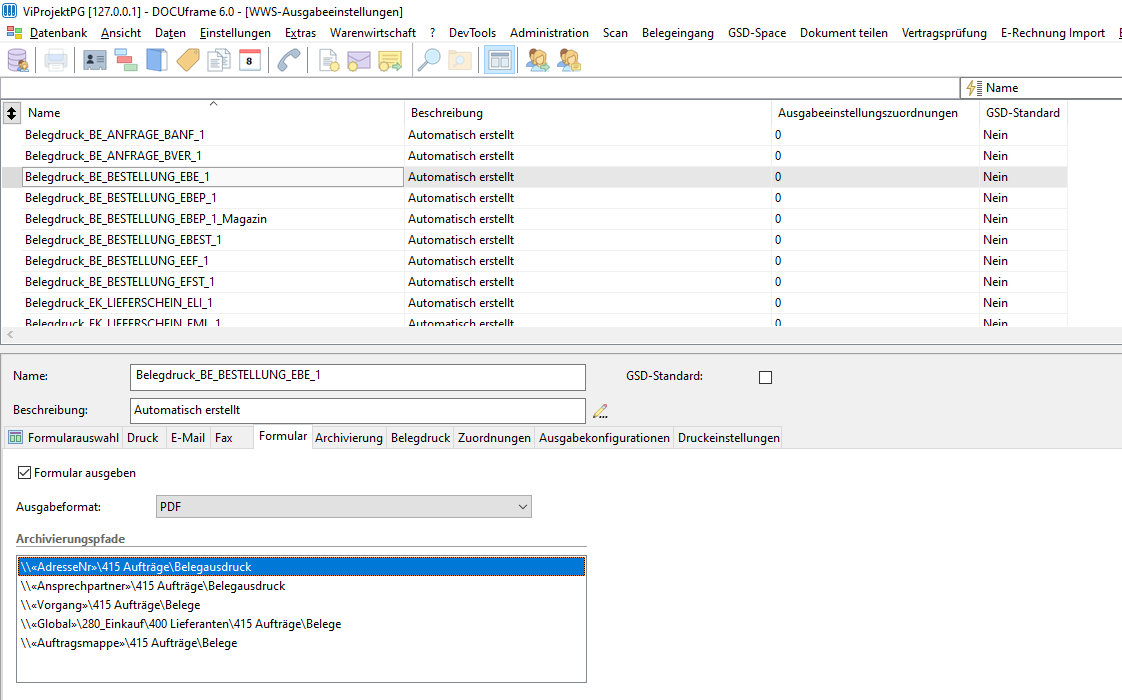Switch to the Druck tab
Viewport: 1122px width, 700px height.
click(142, 437)
